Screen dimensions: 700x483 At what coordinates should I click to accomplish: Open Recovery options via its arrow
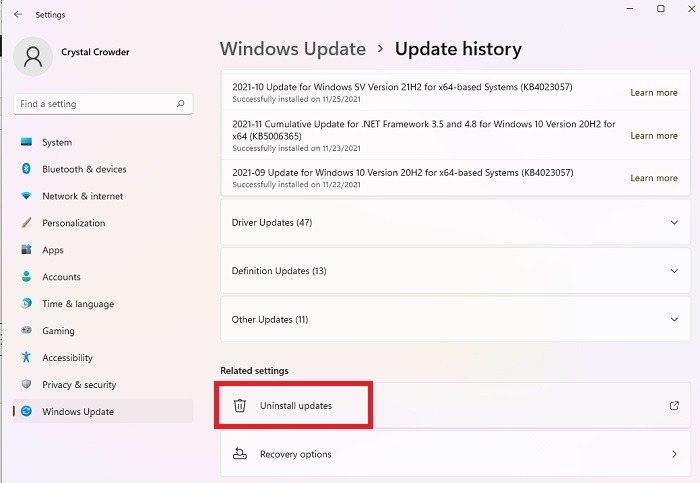[x=674, y=454]
